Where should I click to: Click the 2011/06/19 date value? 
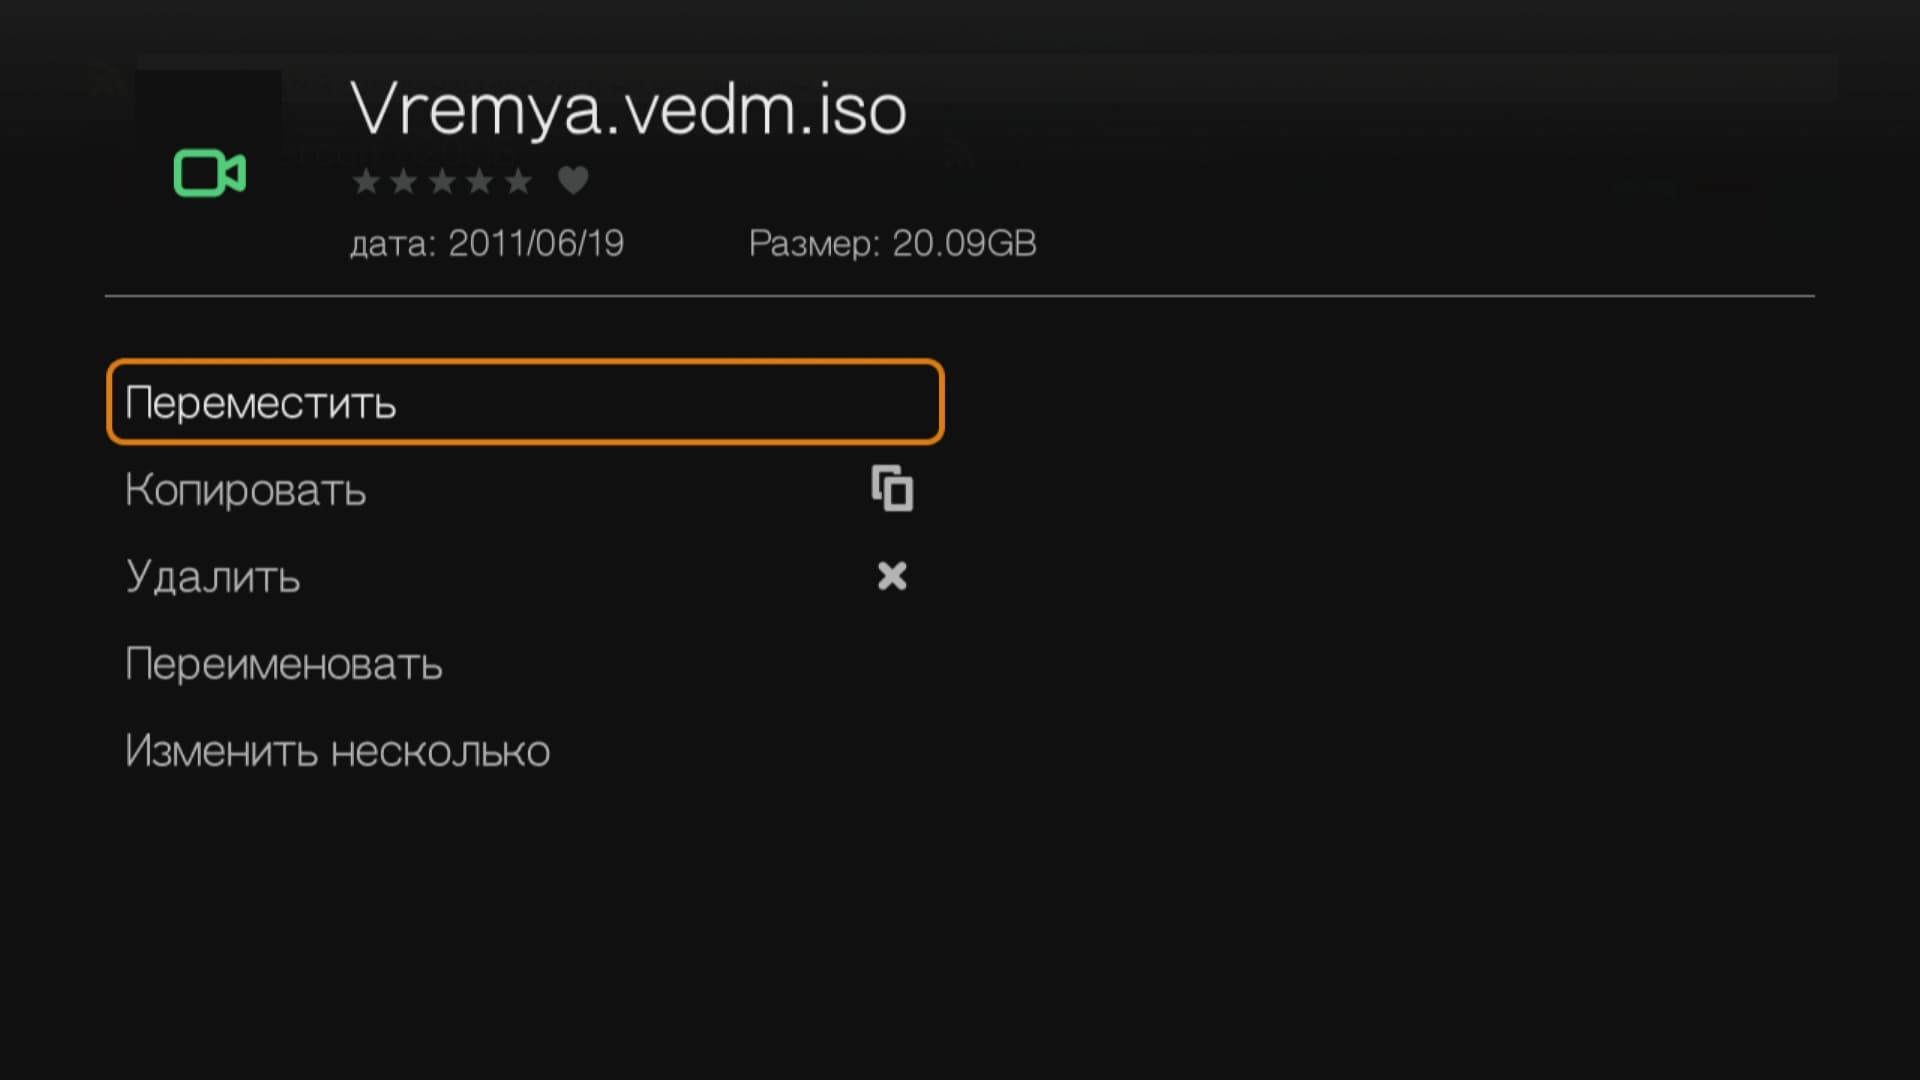point(536,244)
